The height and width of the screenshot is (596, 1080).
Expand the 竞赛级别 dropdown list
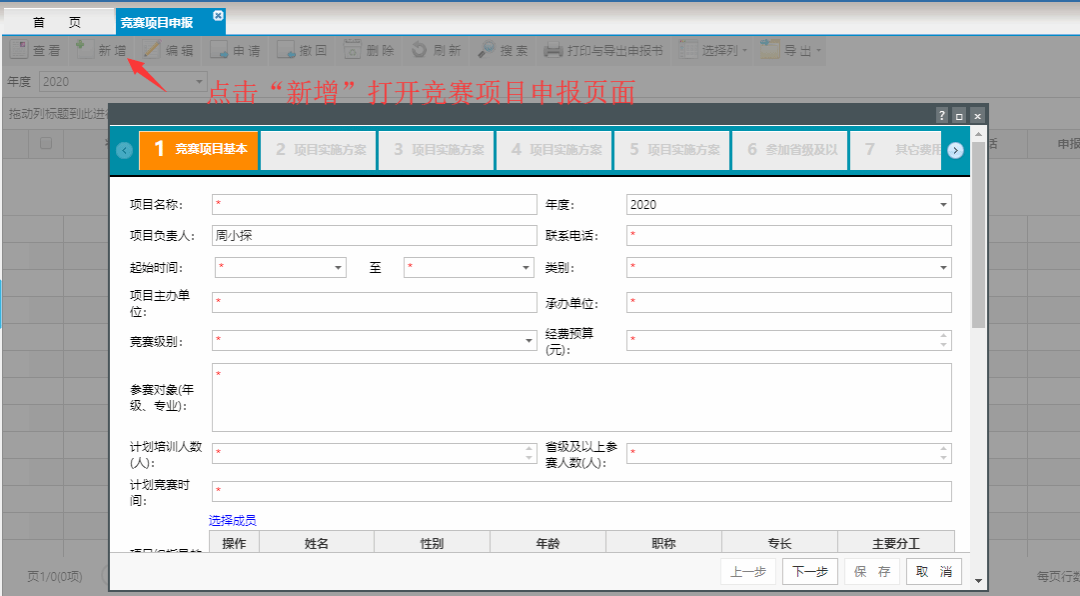(529, 341)
